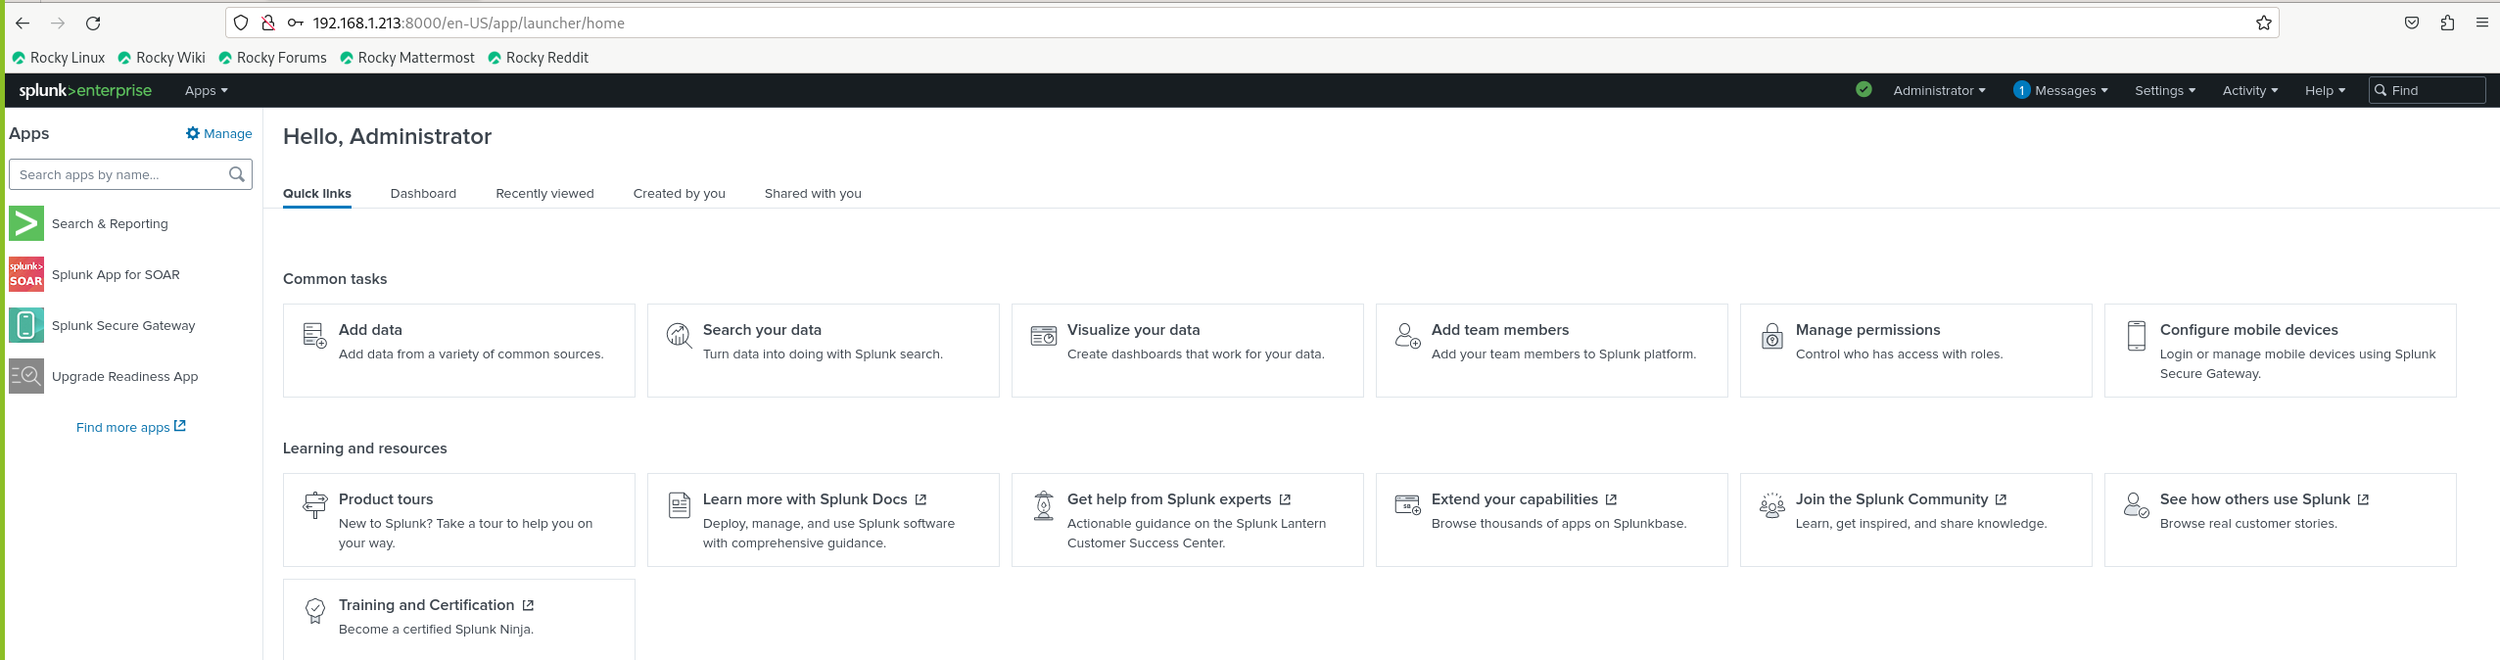The height and width of the screenshot is (660, 2500).
Task: Open the Administrator dropdown menu
Action: pos(1939,90)
